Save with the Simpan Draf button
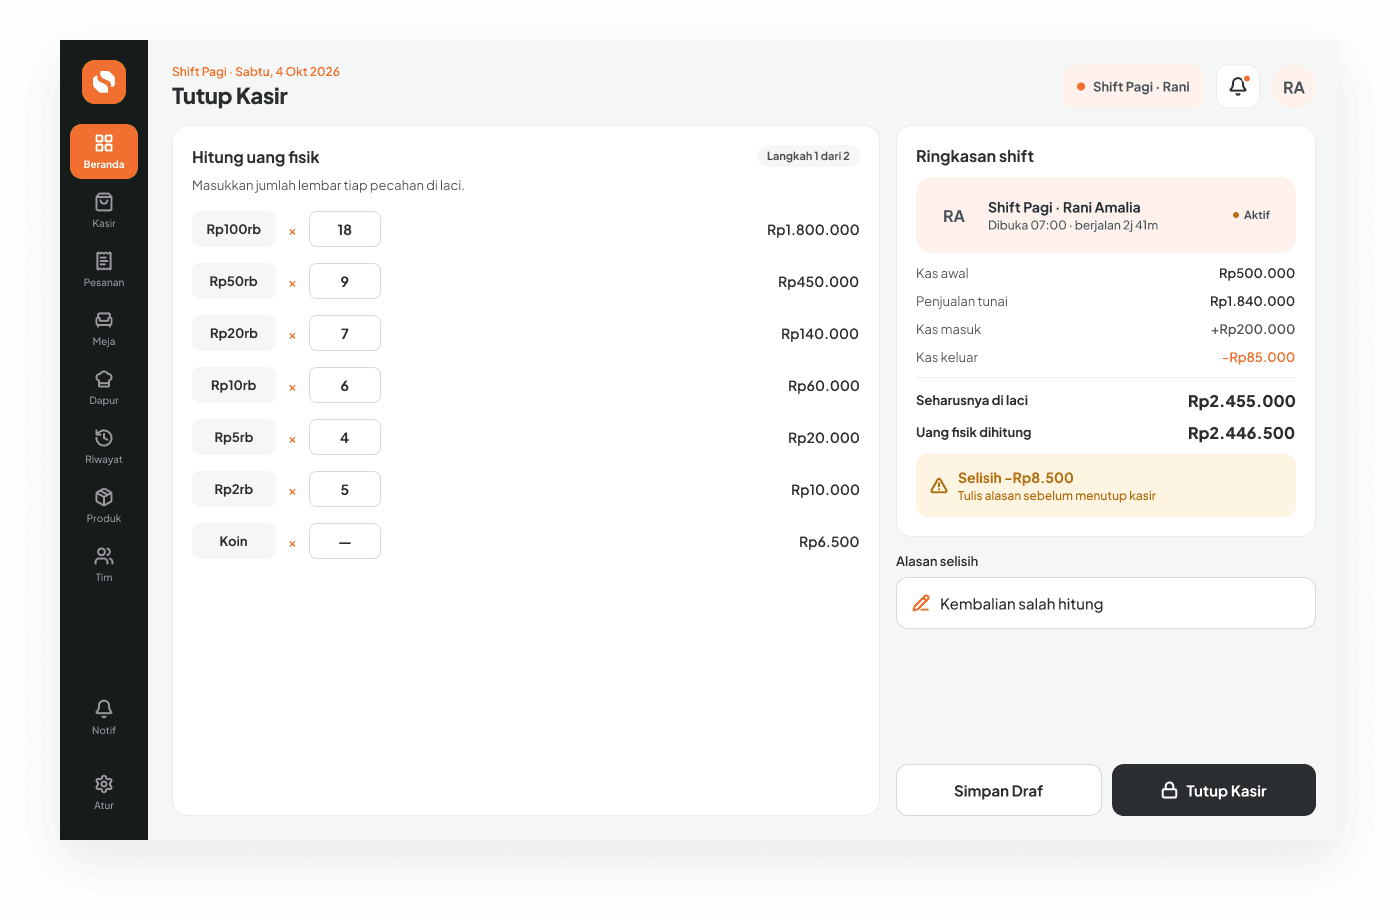Viewport: 1400px width, 920px height. (x=999, y=790)
